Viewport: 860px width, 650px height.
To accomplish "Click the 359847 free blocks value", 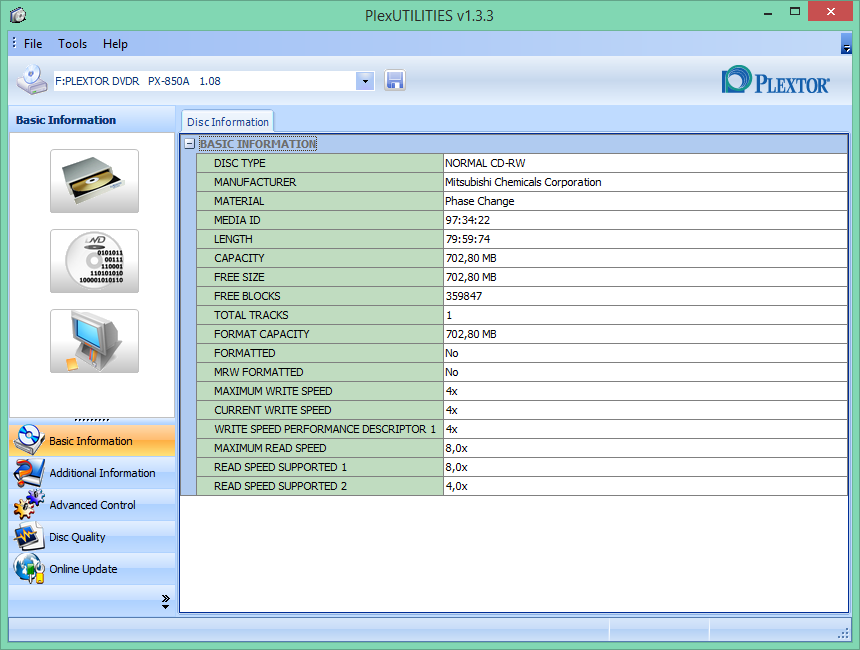I will coord(463,296).
